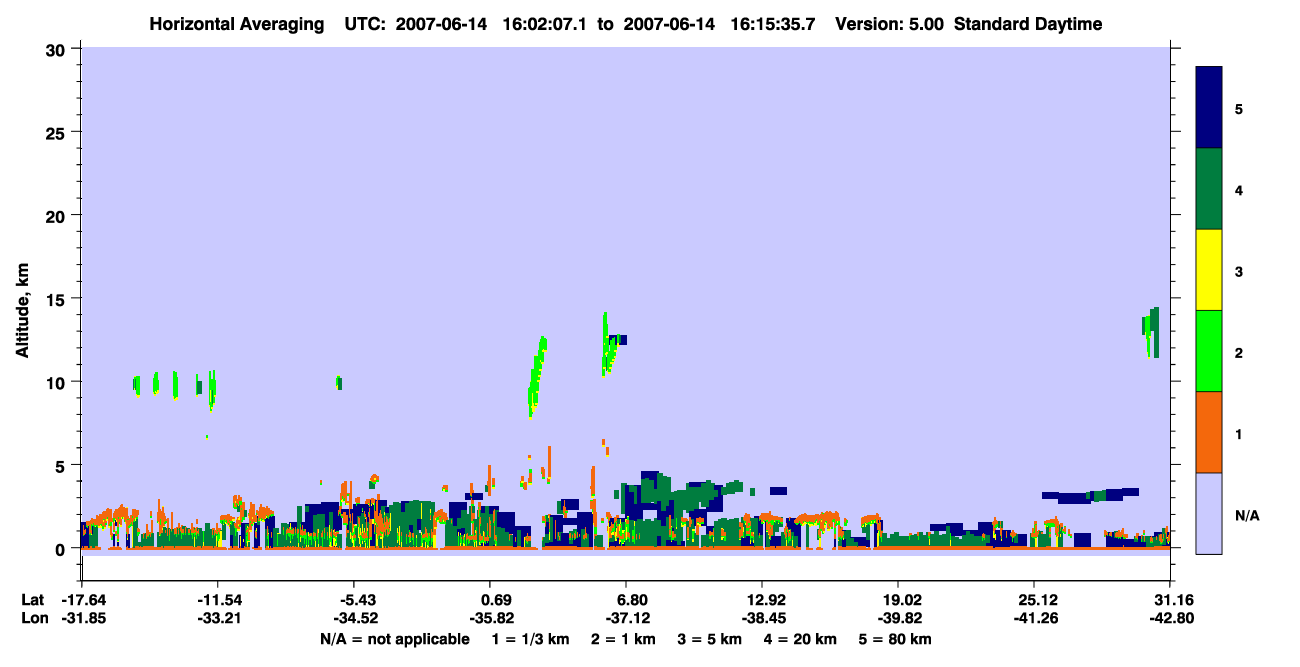
Task: Click the bright green level 2 color swatch
Action: coord(1209,351)
